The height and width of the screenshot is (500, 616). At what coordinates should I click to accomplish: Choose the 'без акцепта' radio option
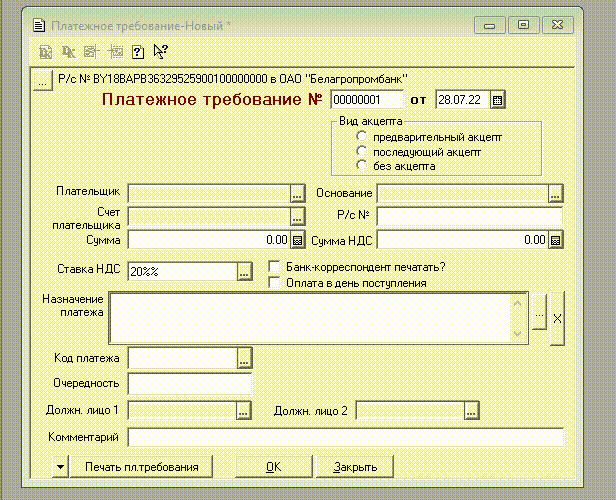coord(362,166)
